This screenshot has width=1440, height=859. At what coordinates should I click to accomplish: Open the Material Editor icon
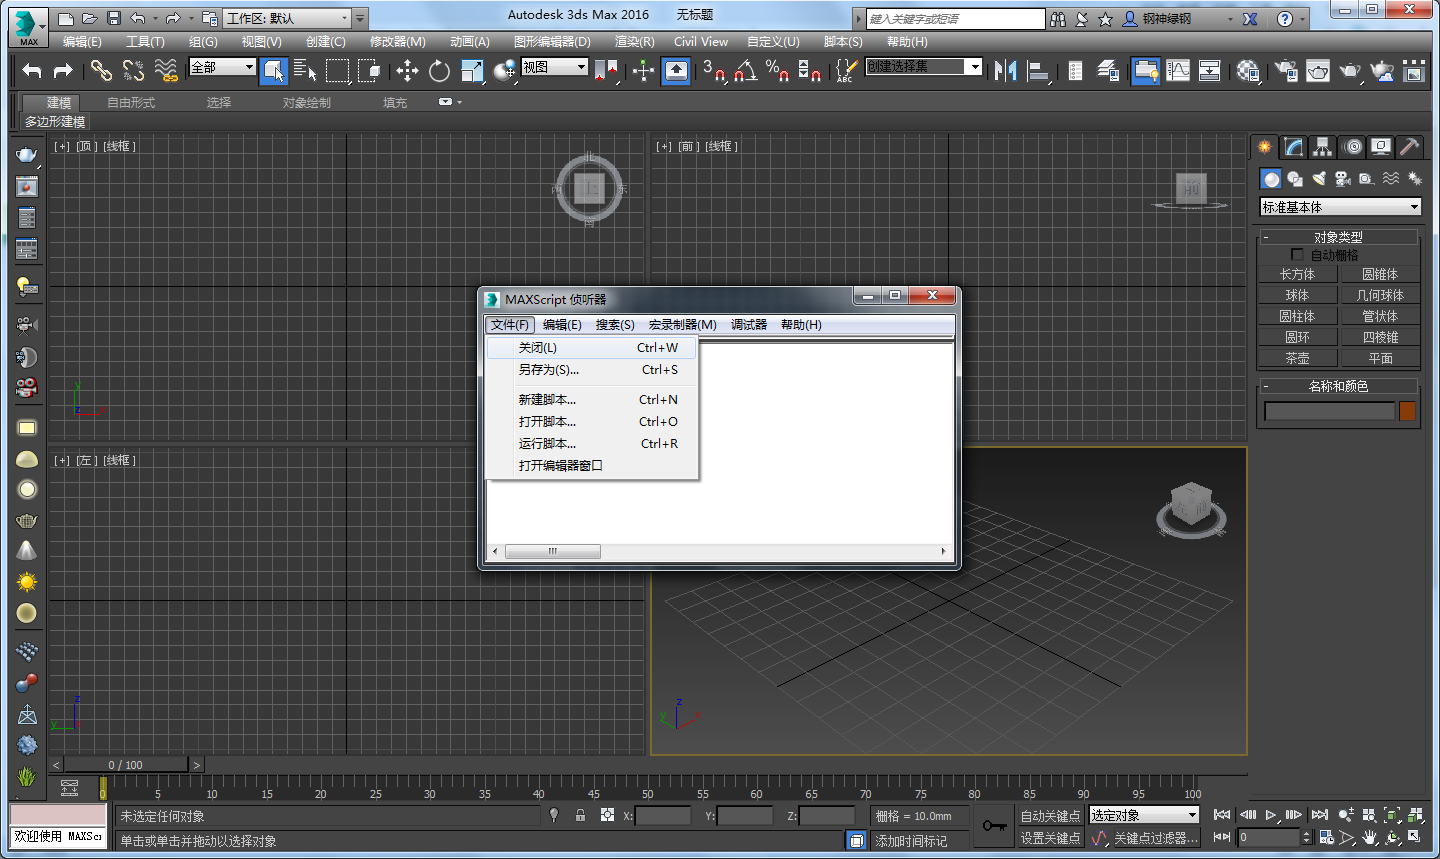click(1248, 70)
